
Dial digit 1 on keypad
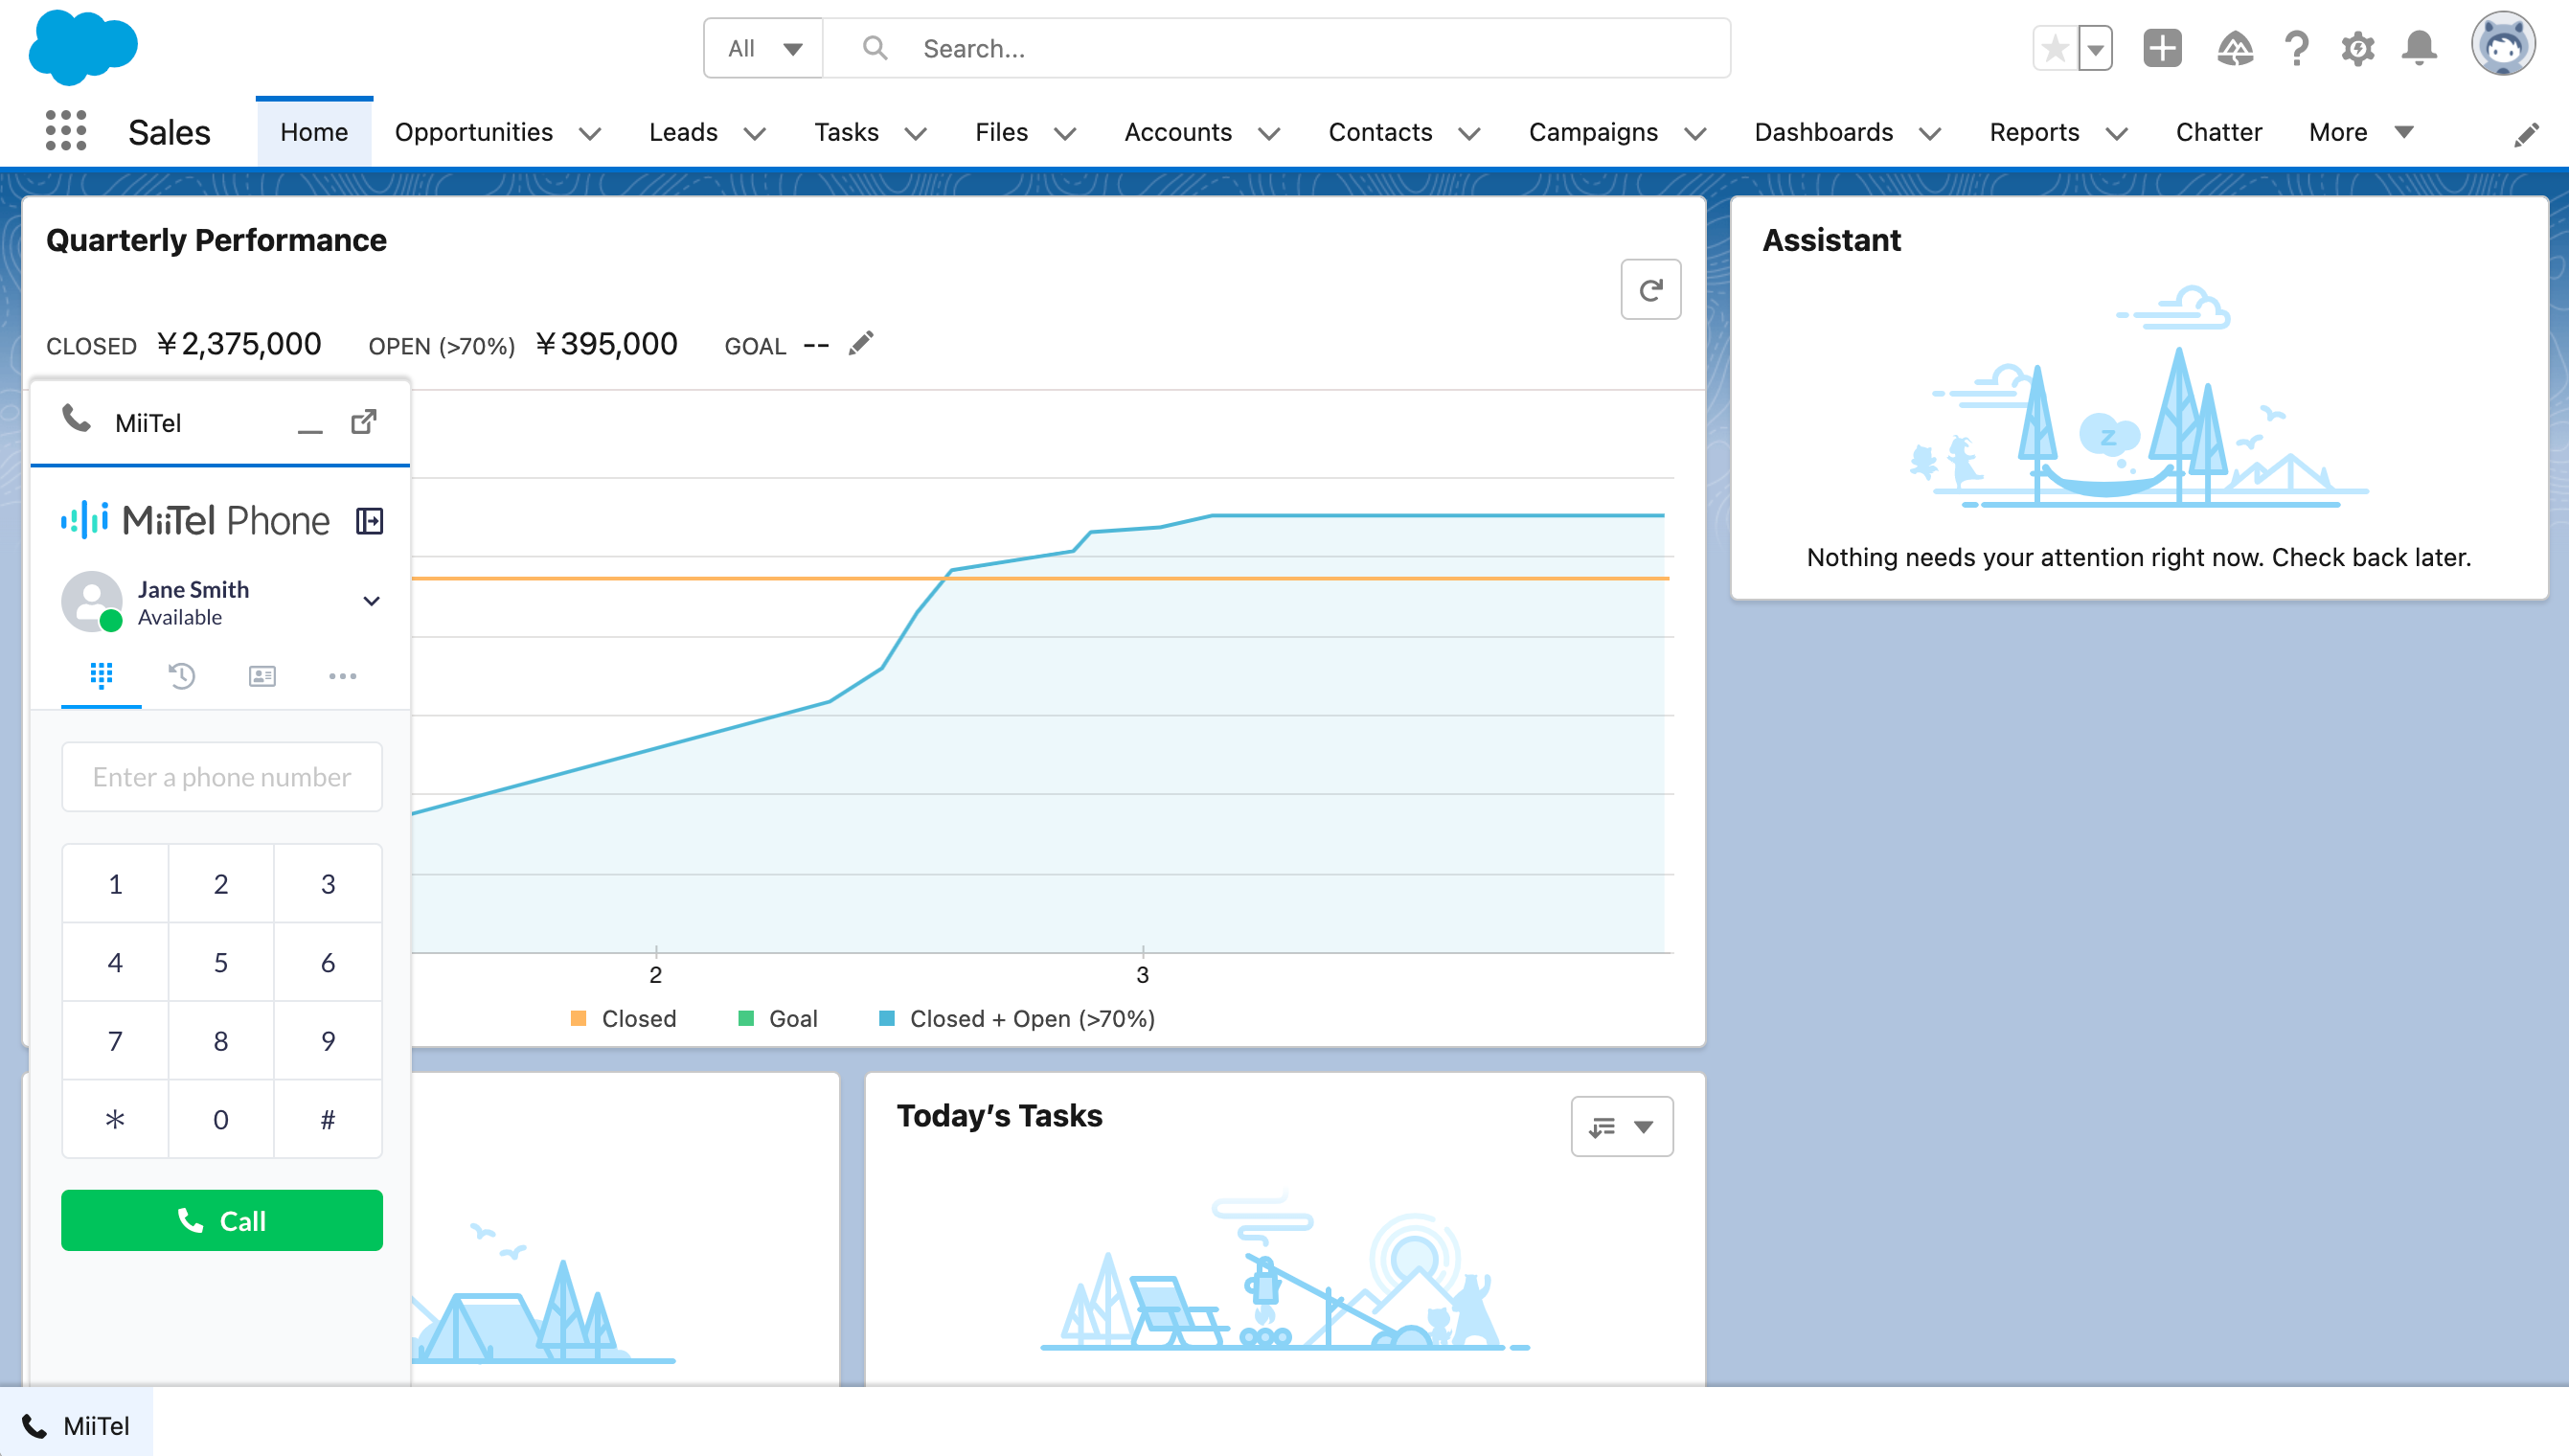pyautogui.click(x=115, y=884)
